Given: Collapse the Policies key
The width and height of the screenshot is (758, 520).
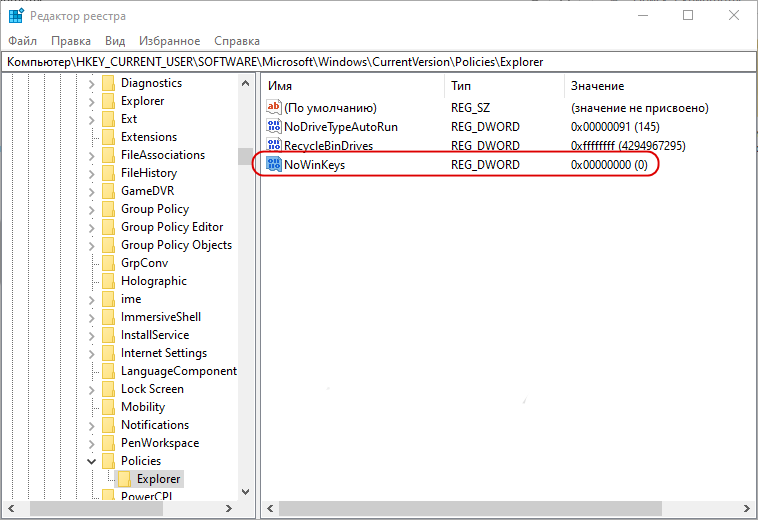Looking at the screenshot, I should (91, 461).
